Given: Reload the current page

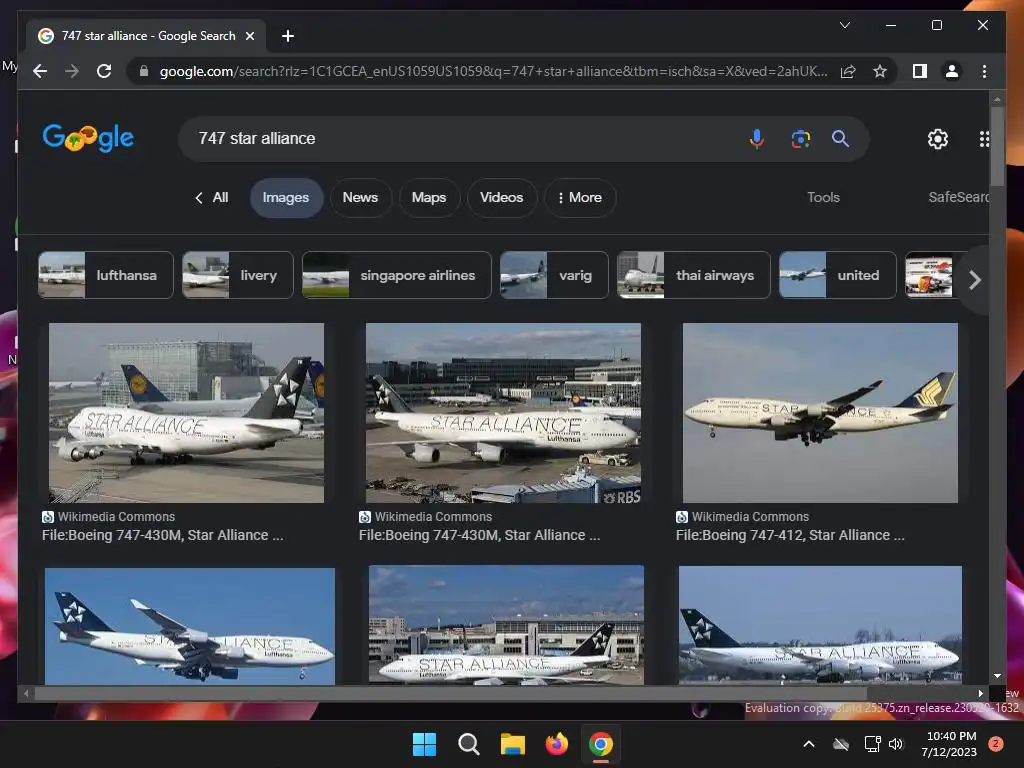Looking at the screenshot, I should (104, 71).
